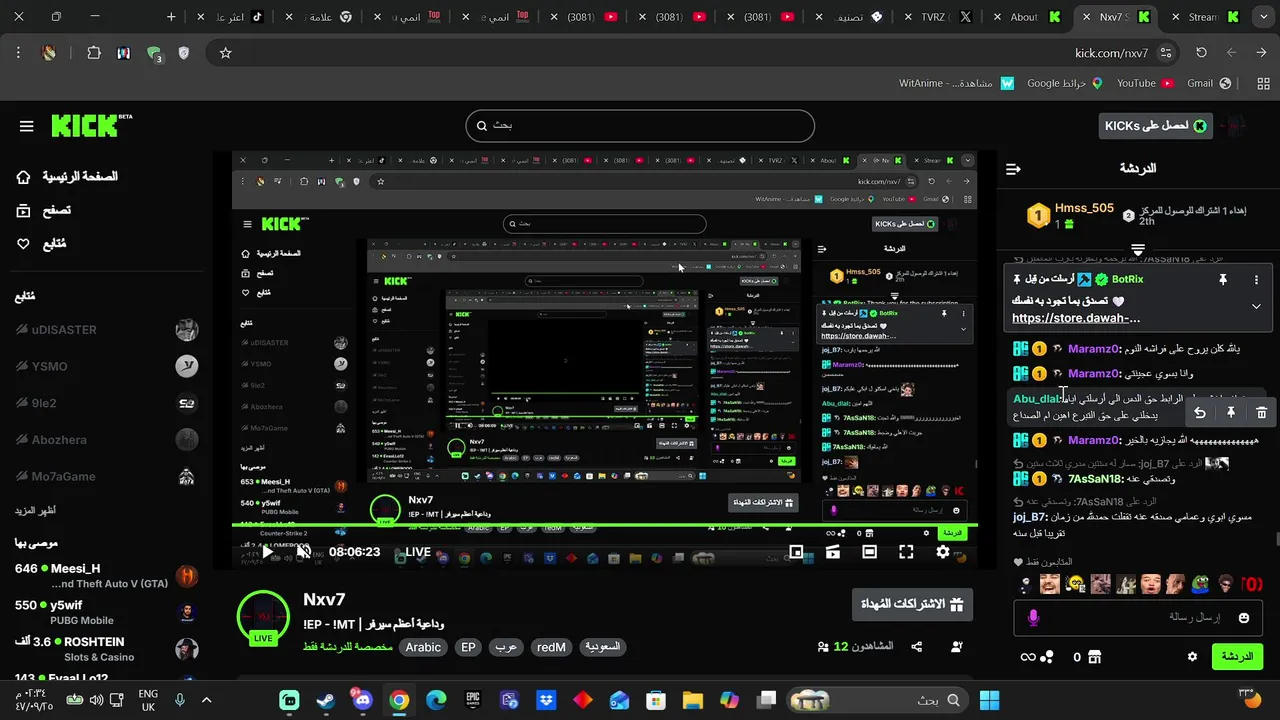
Task: Open recommended channel ROSHTEIN
Action: [x=107, y=649]
